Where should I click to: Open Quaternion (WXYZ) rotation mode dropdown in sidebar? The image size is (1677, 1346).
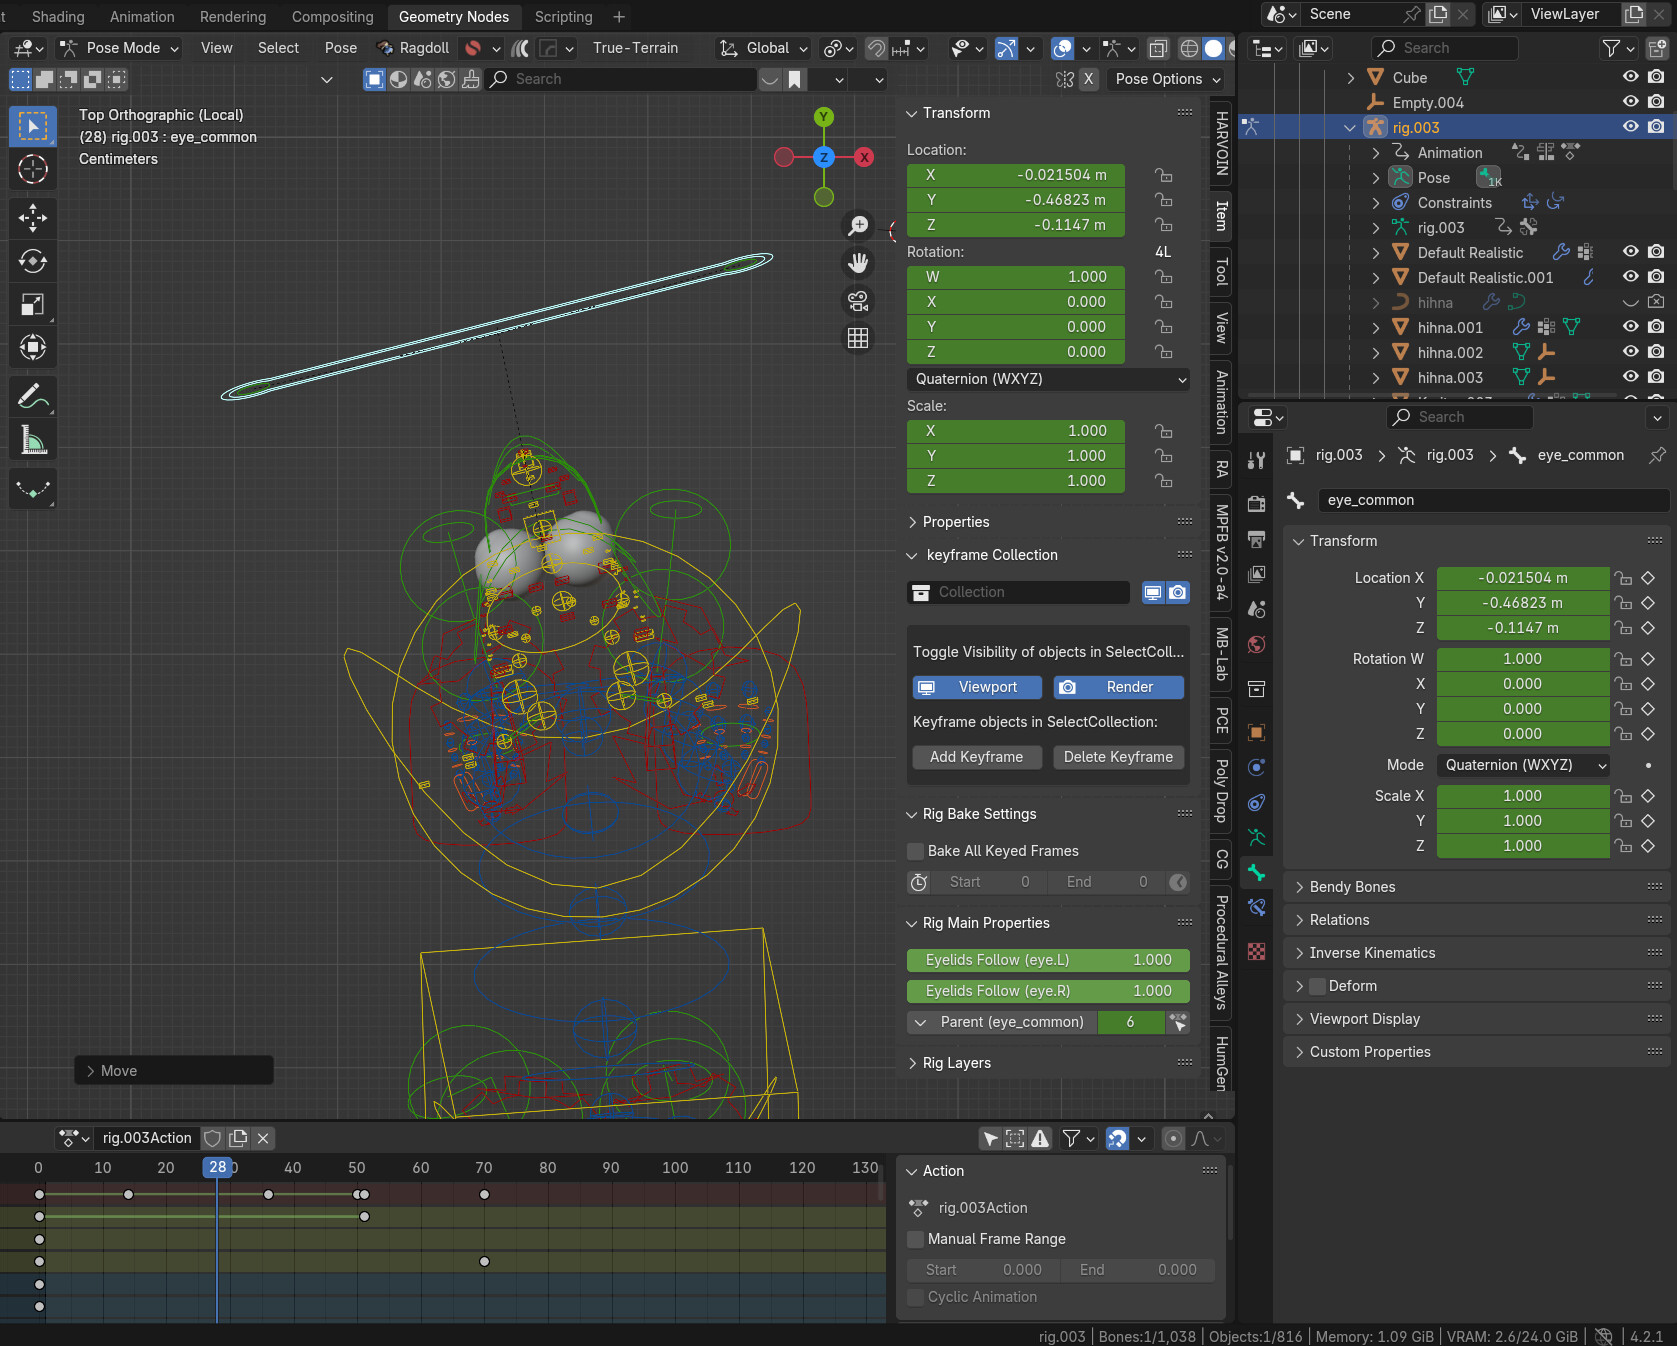(1049, 379)
